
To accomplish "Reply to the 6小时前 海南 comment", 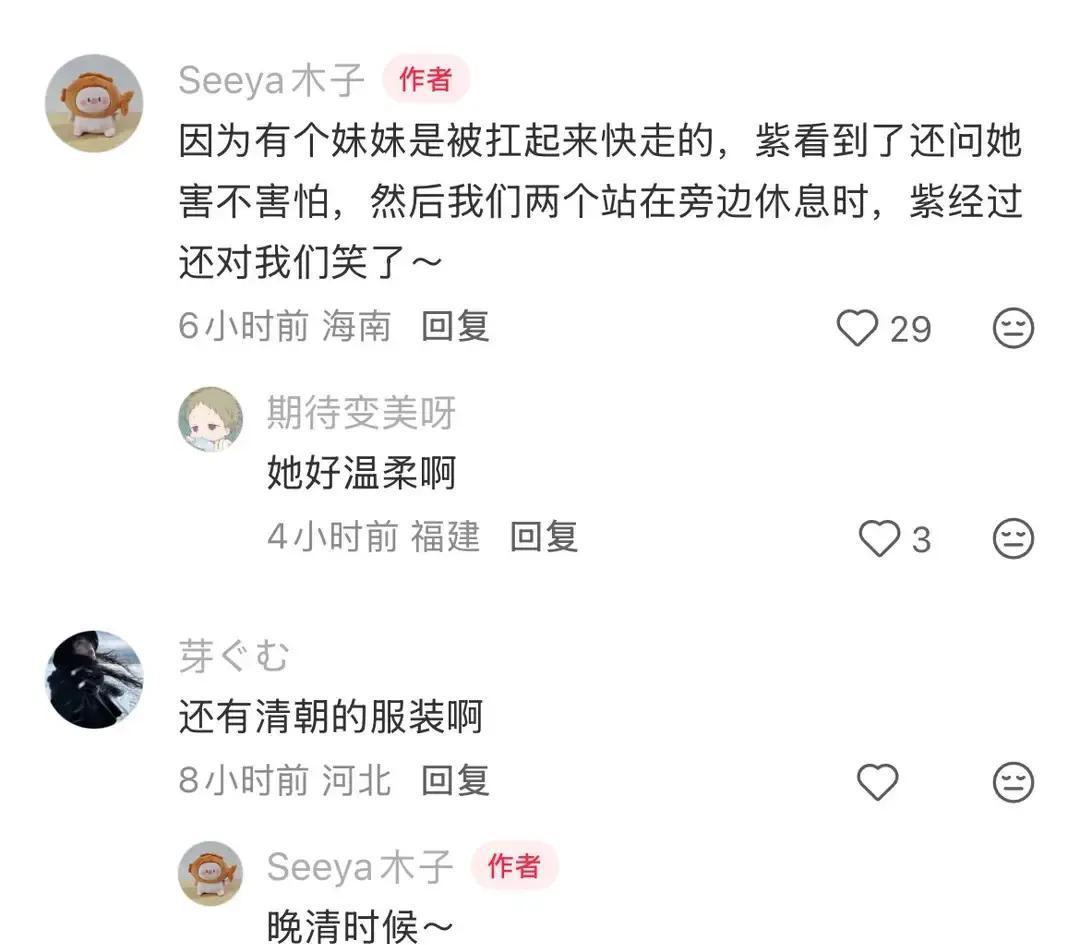I will coord(455,326).
